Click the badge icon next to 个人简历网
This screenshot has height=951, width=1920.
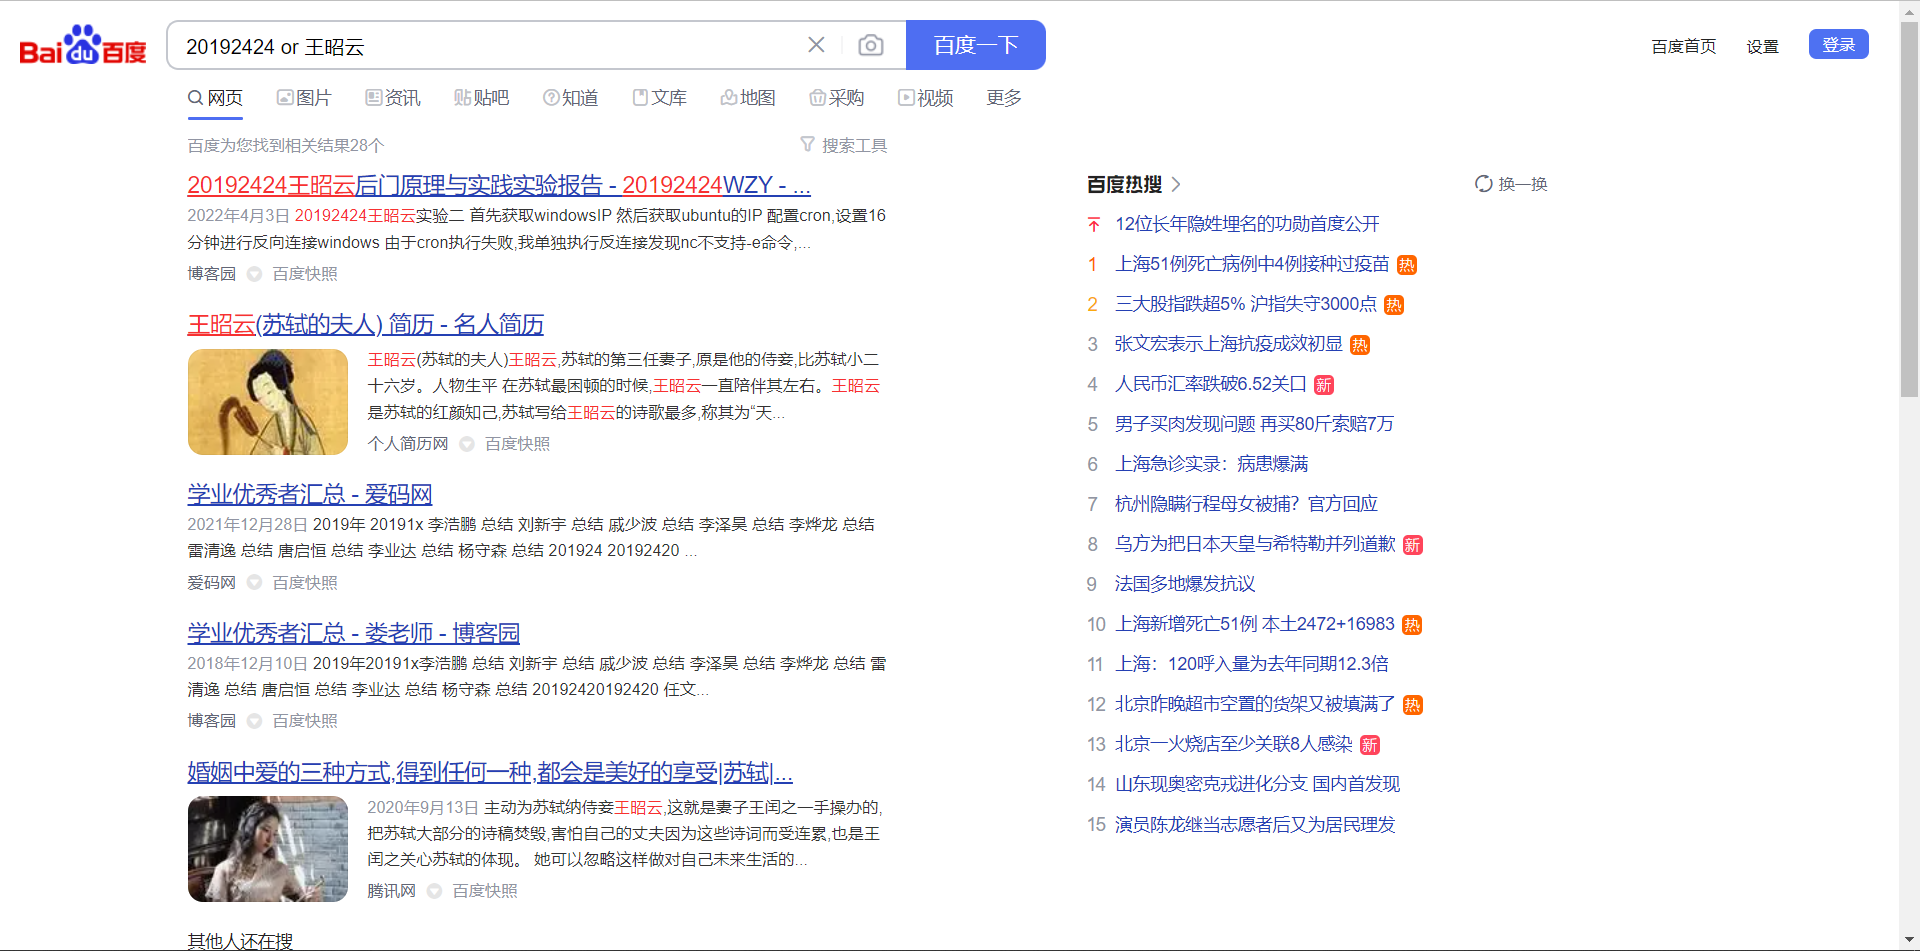[x=467, y=444]
